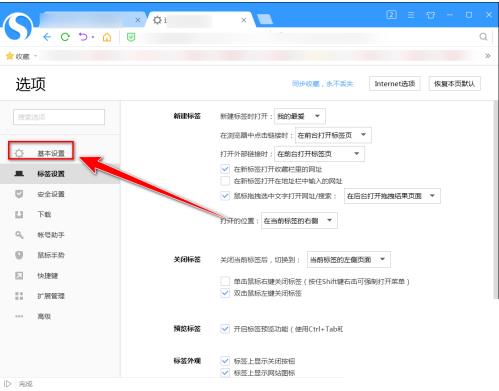Click the 同步收藏，永不丢失 link
Viewport: 499px width, 391px height.
(322, 84)
